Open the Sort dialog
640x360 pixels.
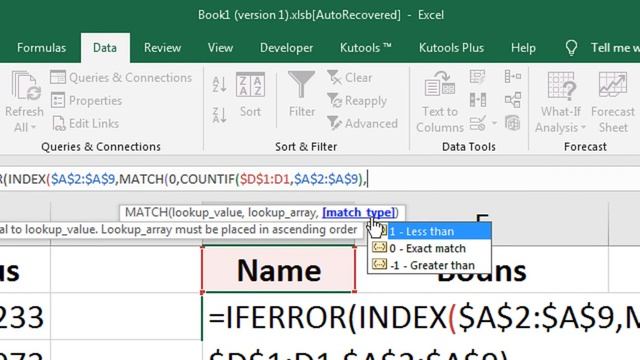pyautogui.click(x=250, y=95)
